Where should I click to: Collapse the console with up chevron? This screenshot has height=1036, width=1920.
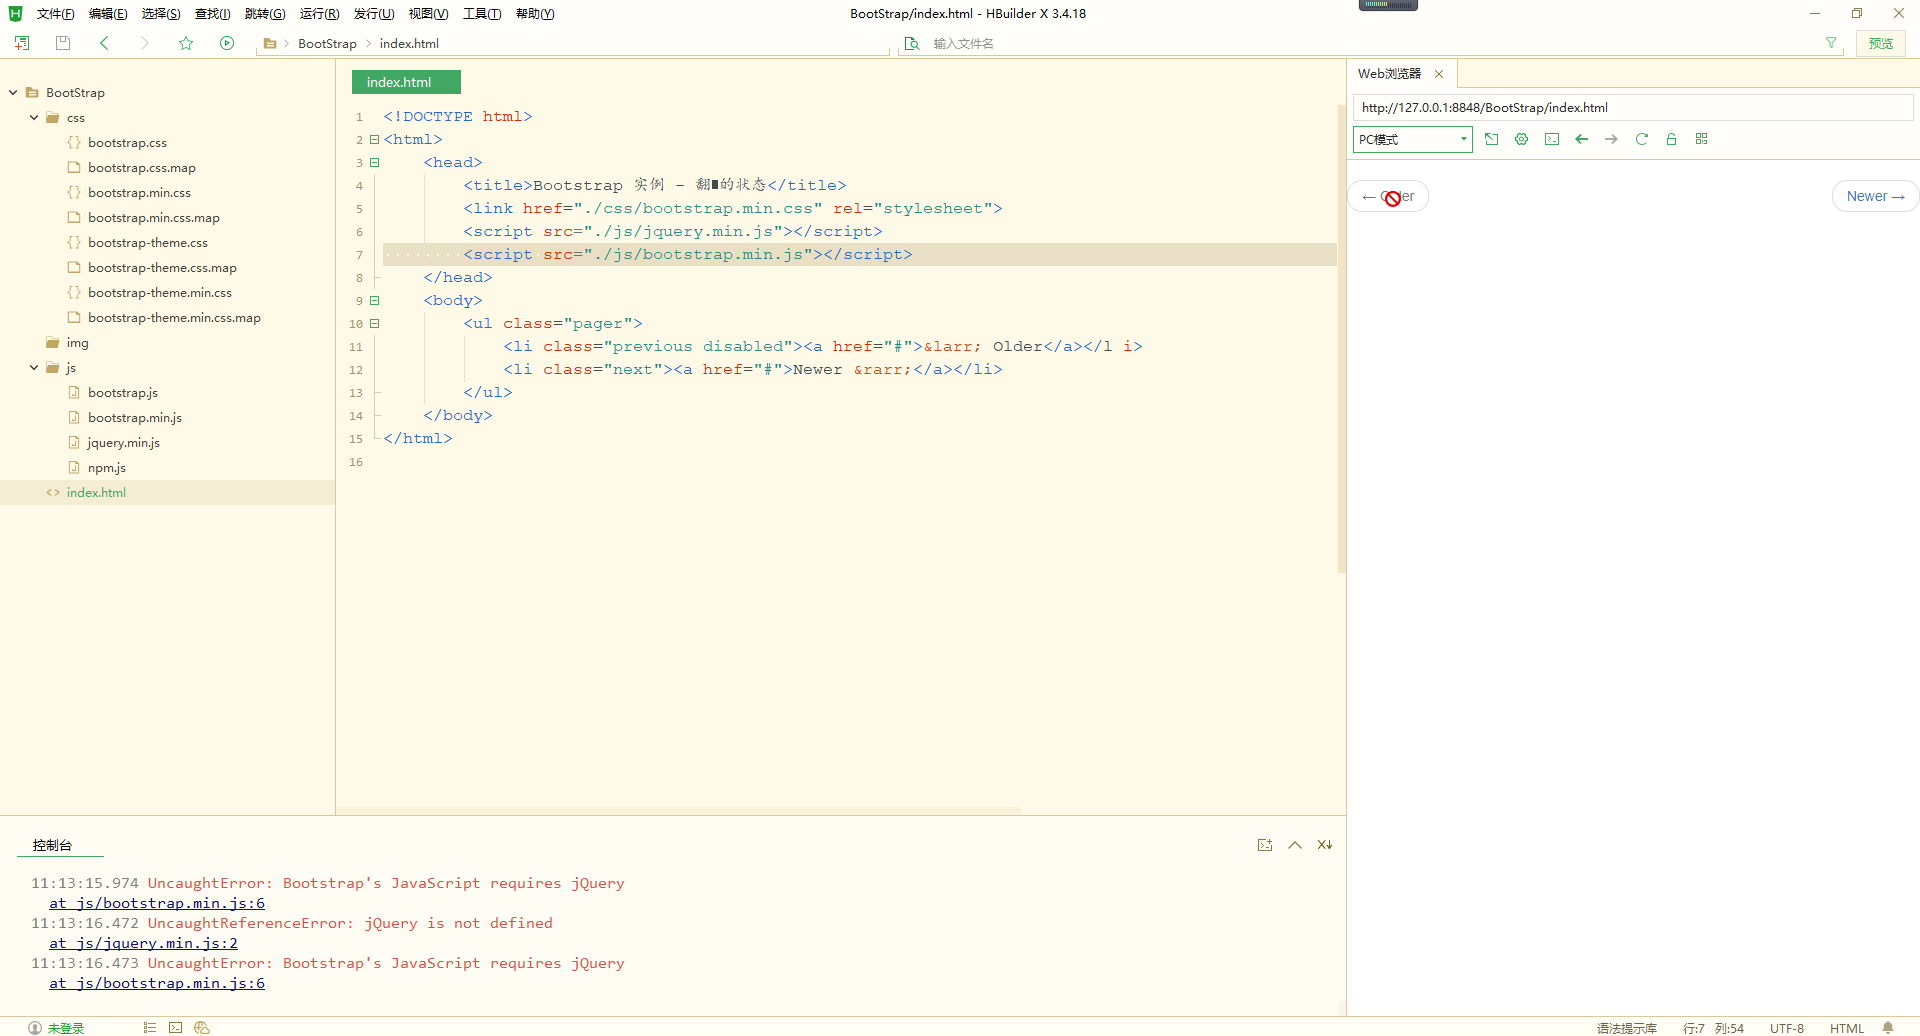[x=1295, y=845]
